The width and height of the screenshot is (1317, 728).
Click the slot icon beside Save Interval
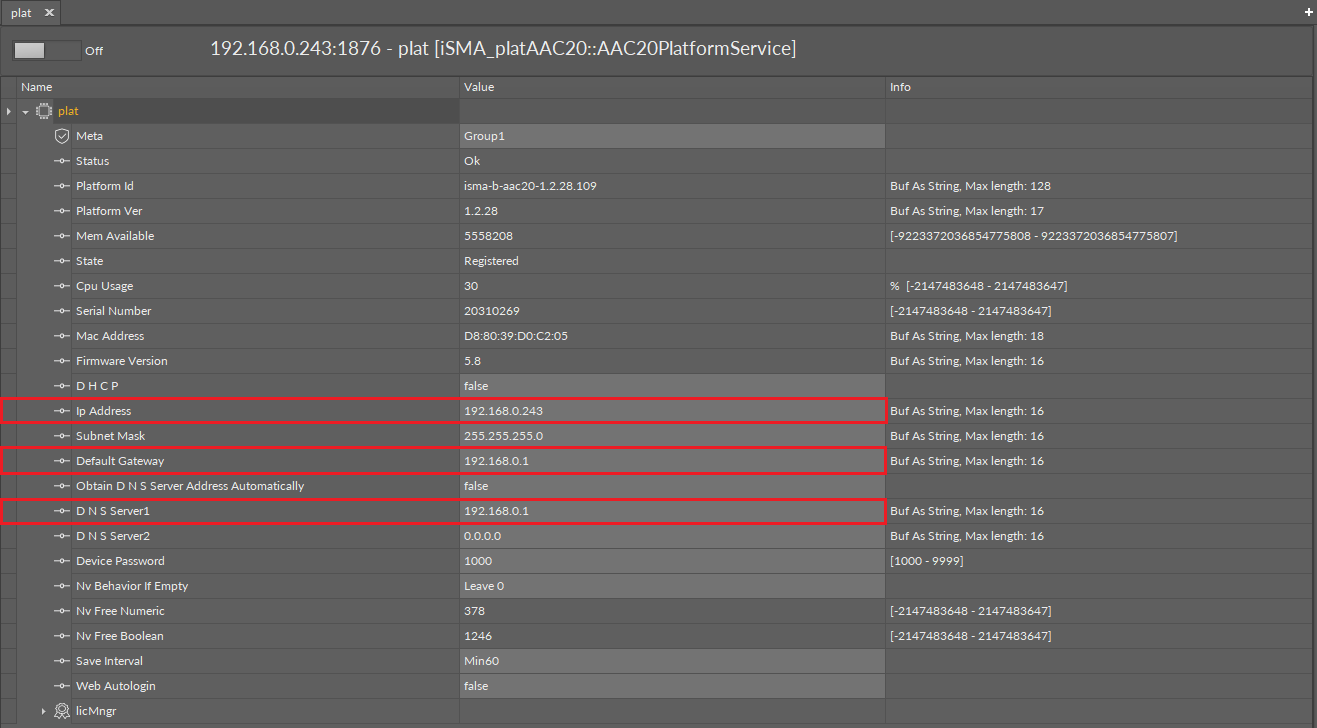62,661
